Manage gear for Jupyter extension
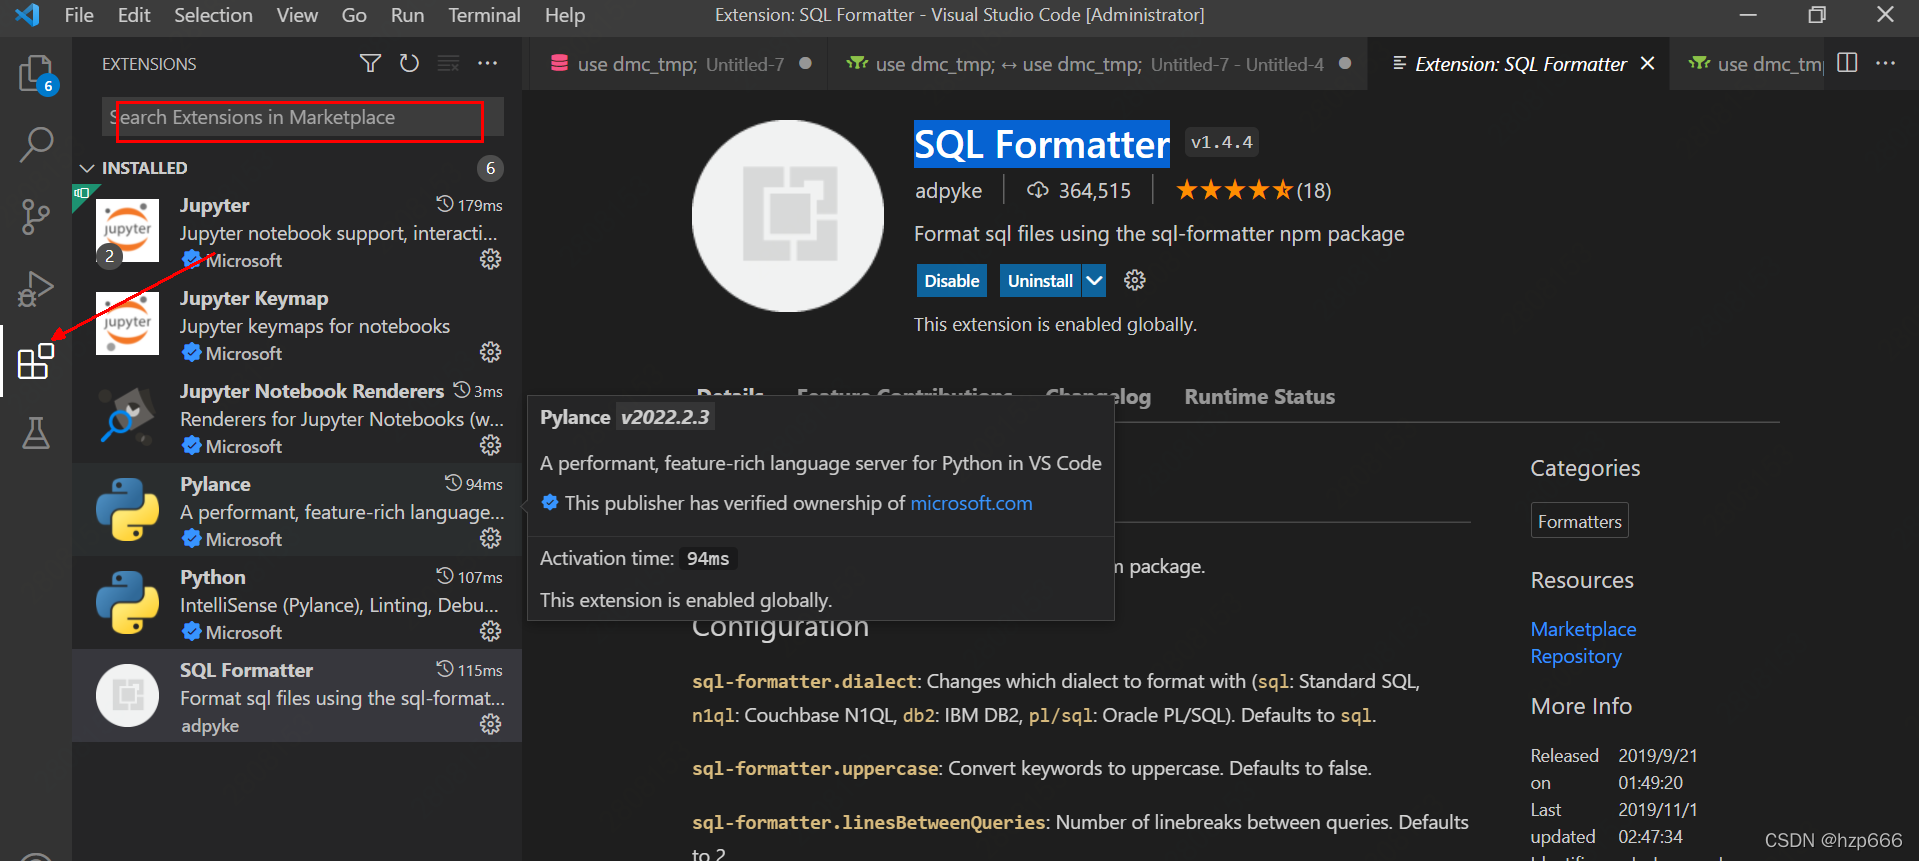The height and width of the screenshot is (861, 1919). tap(490, 259)
